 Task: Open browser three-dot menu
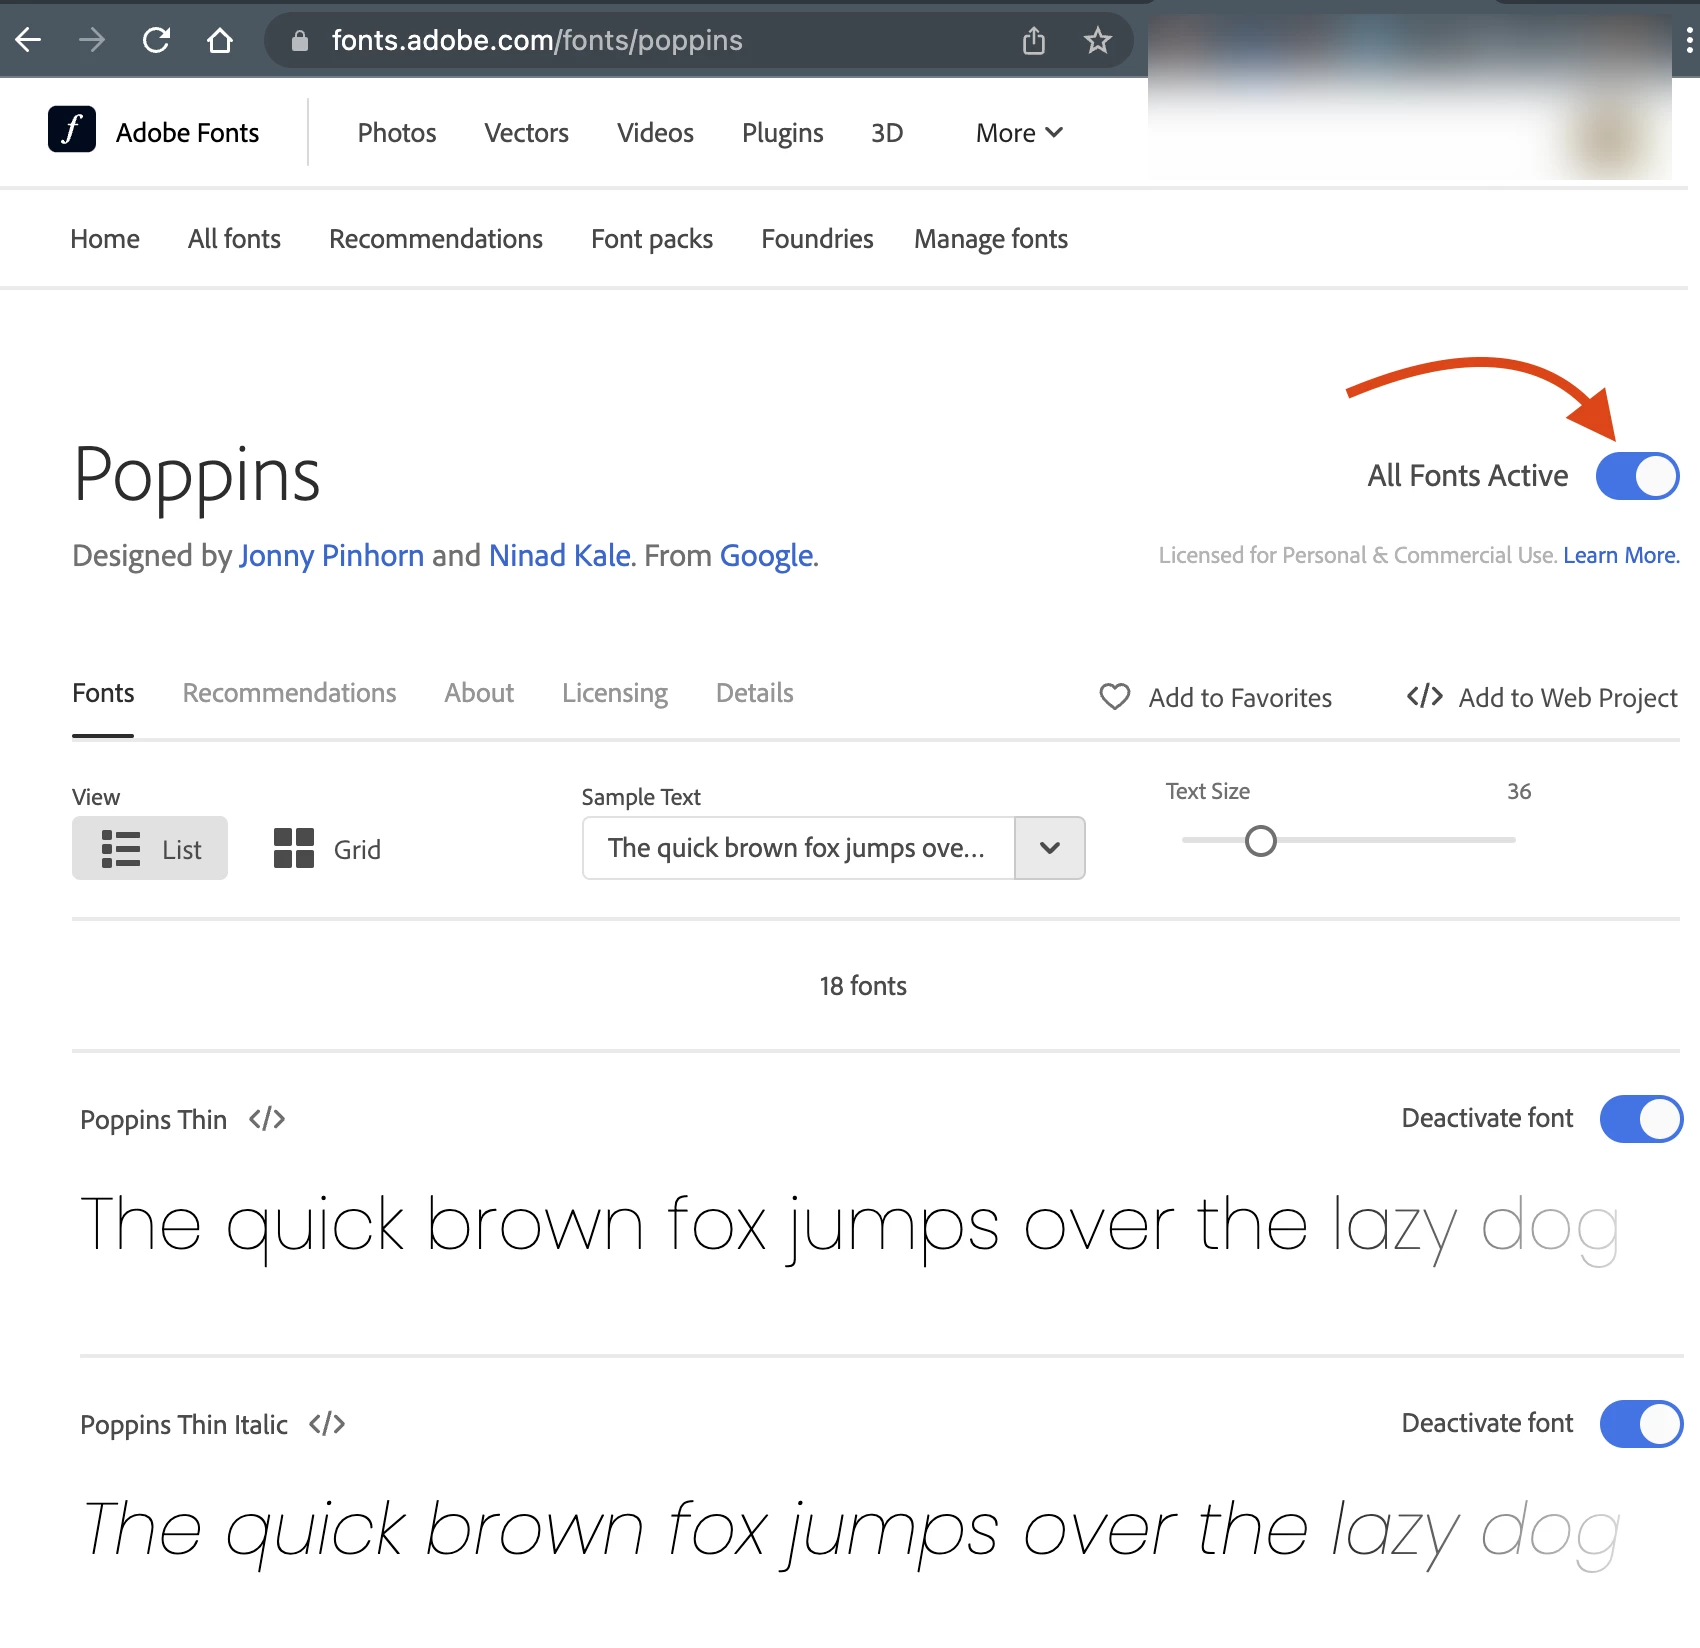(1689, 40)
